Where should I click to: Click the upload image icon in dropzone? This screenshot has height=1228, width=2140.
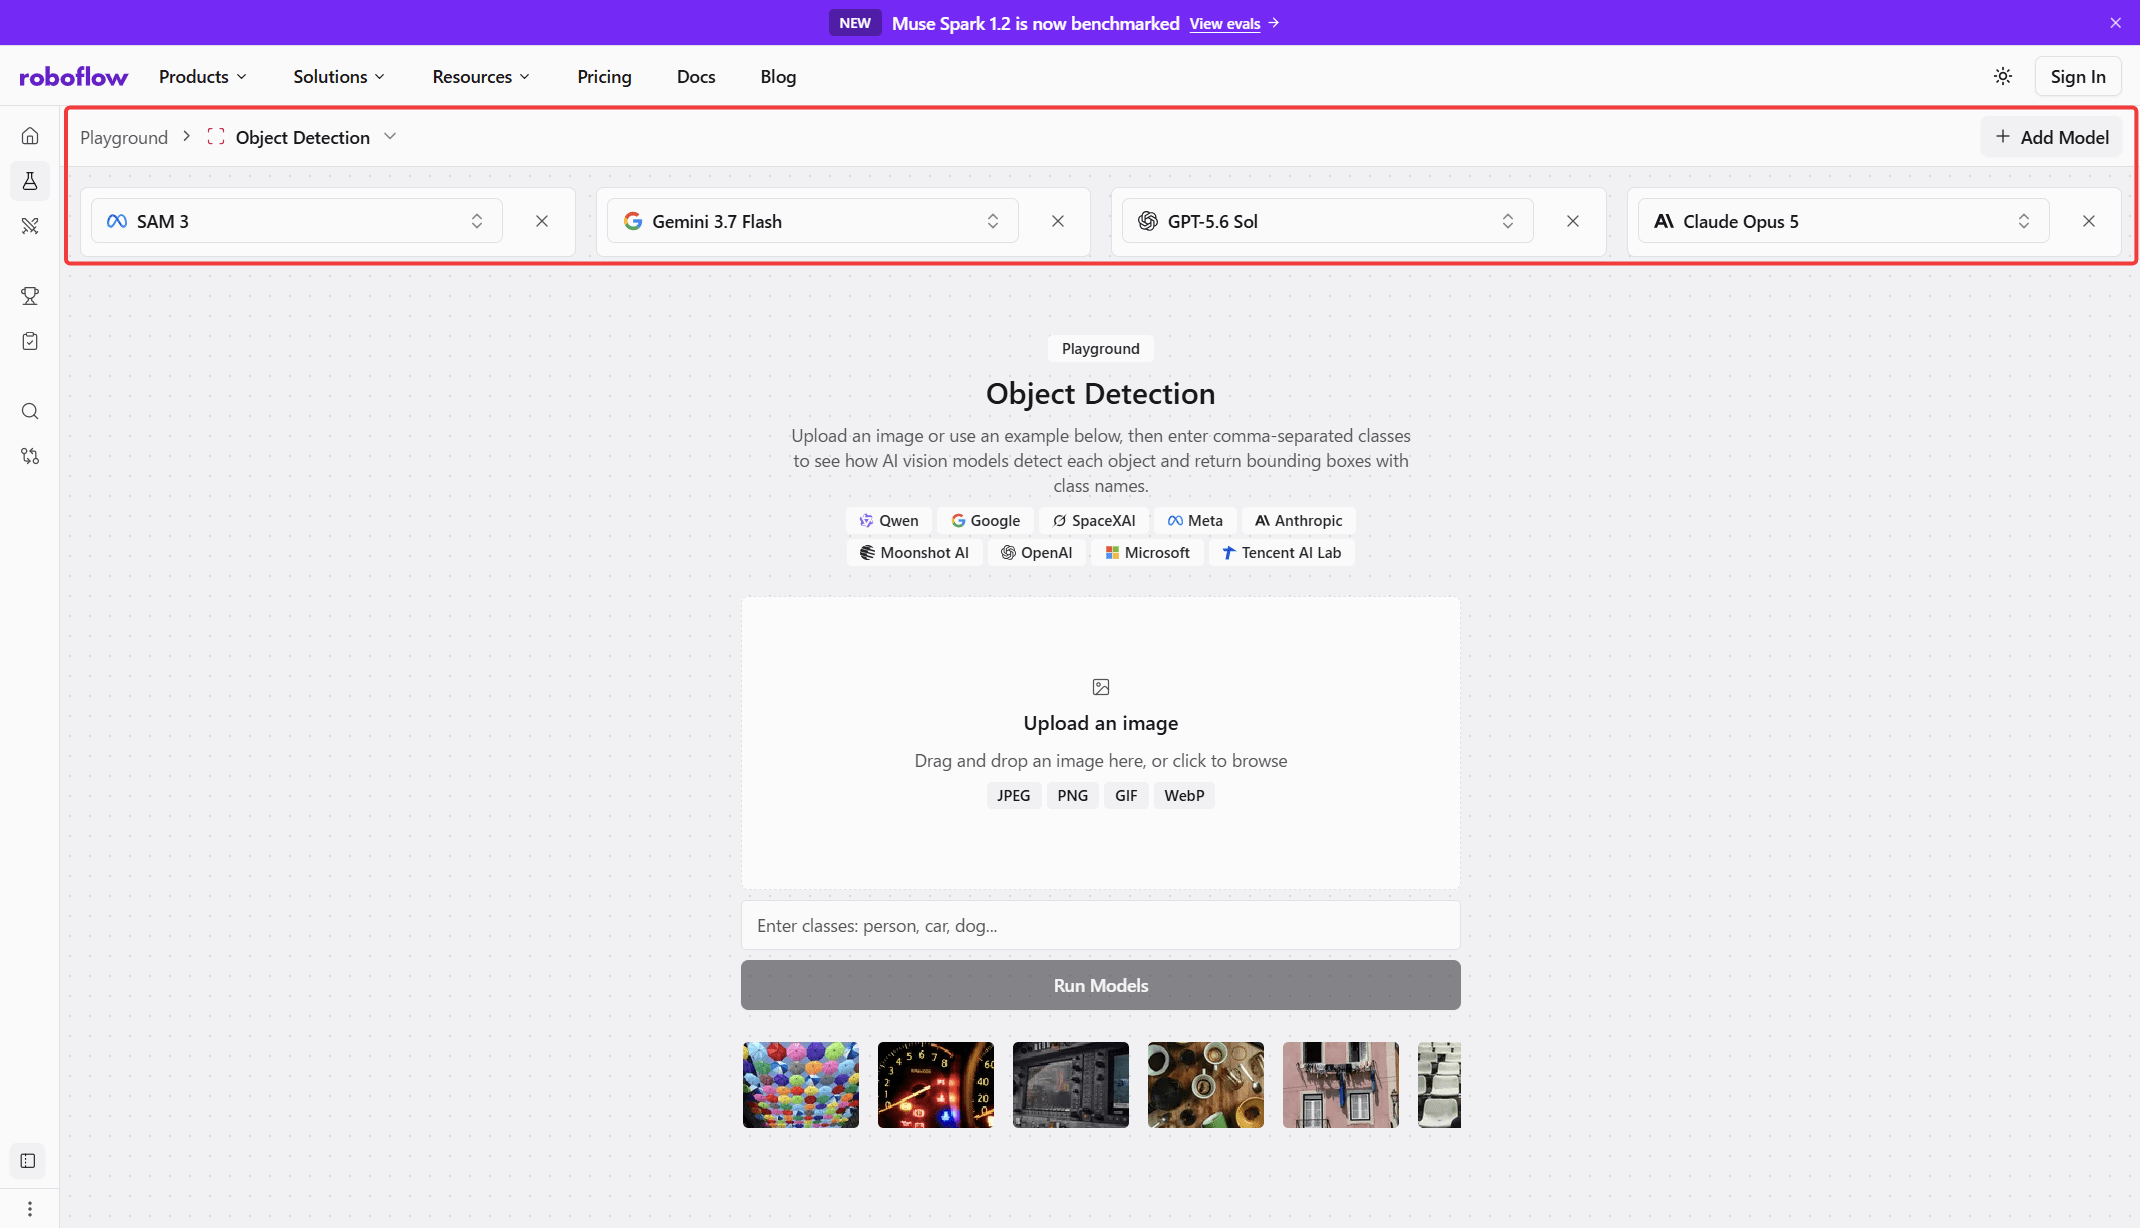[1101, 687]
